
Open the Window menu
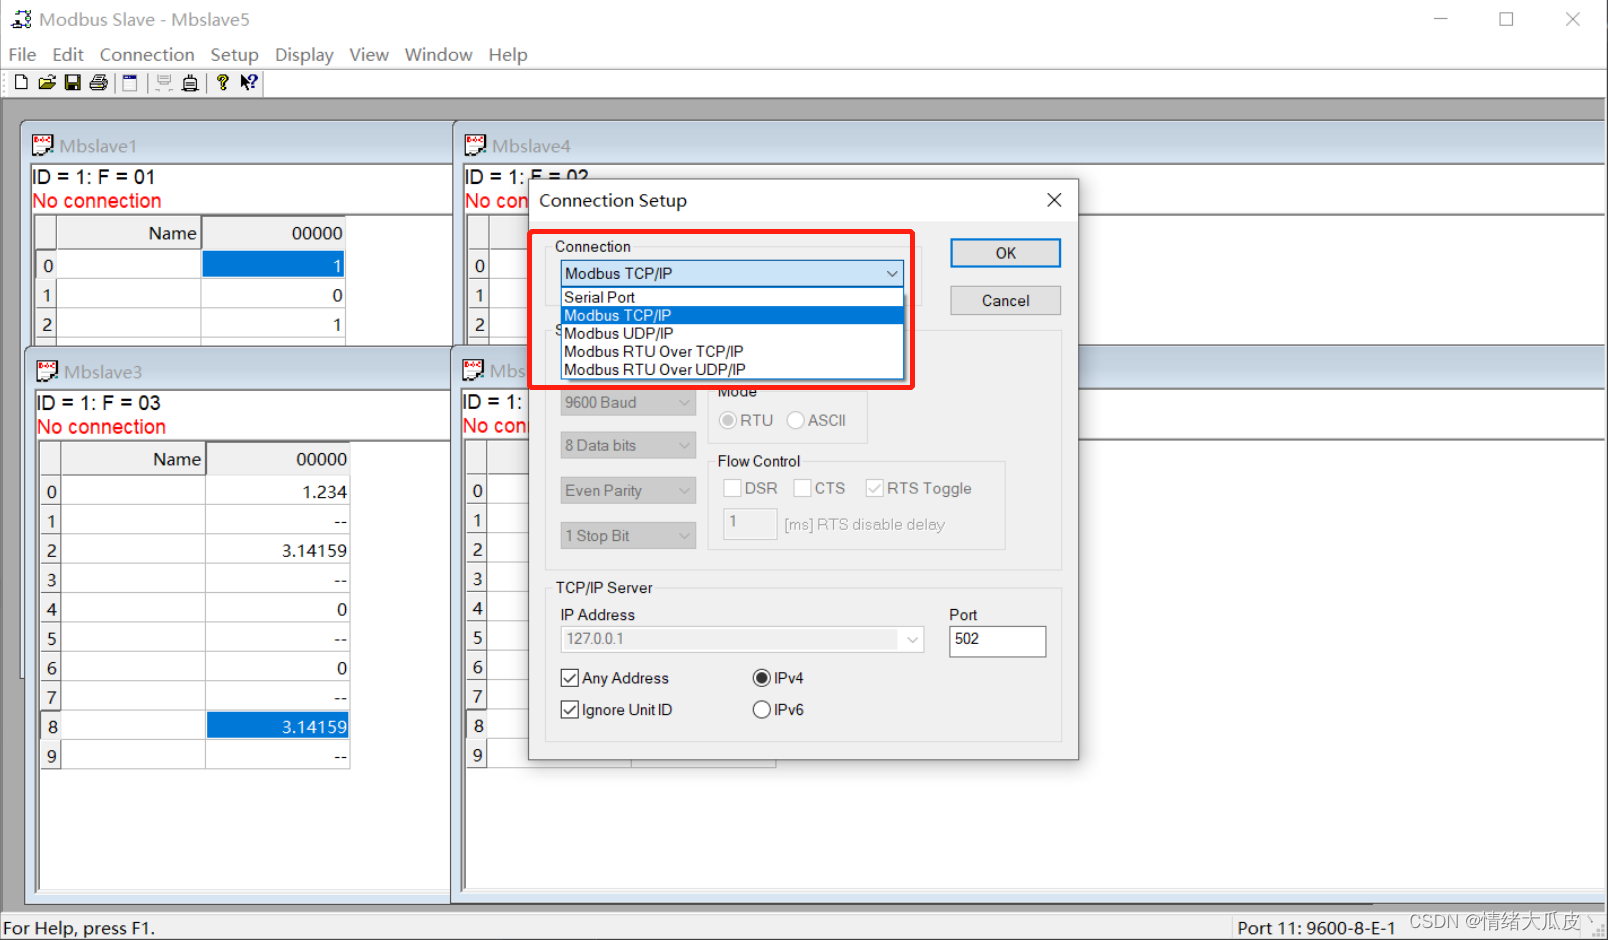(438, 54)
